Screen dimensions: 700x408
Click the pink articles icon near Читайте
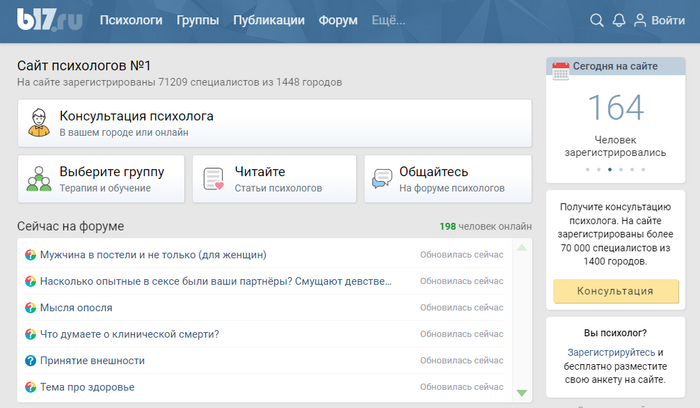[213, 179]
